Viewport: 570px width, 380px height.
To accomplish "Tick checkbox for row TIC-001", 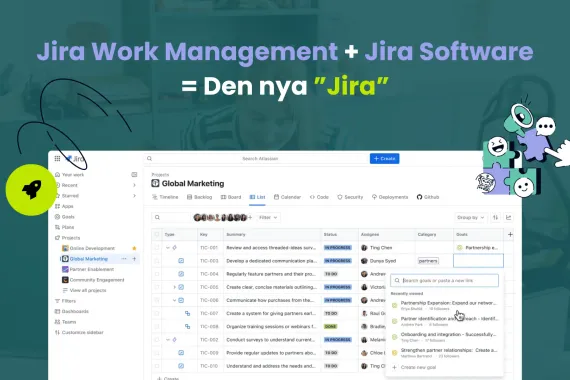I will point(157,248).
